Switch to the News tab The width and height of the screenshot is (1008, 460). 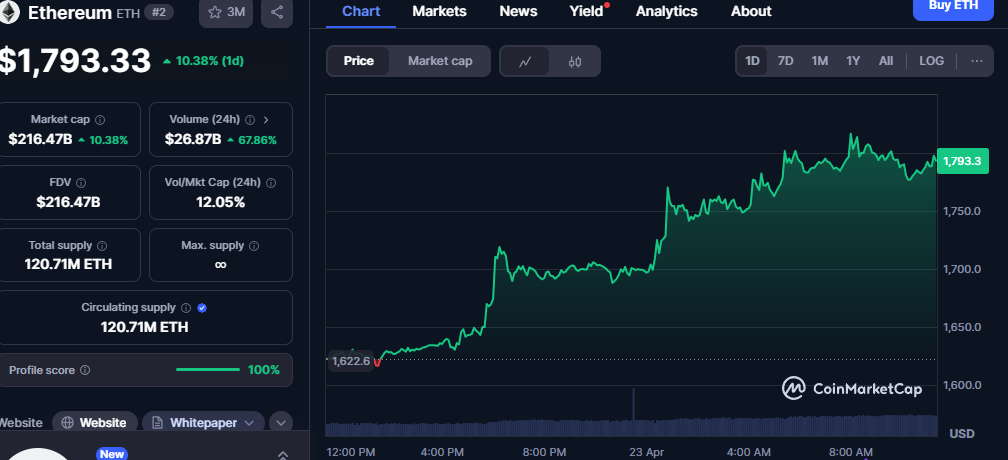pos(518,12)
